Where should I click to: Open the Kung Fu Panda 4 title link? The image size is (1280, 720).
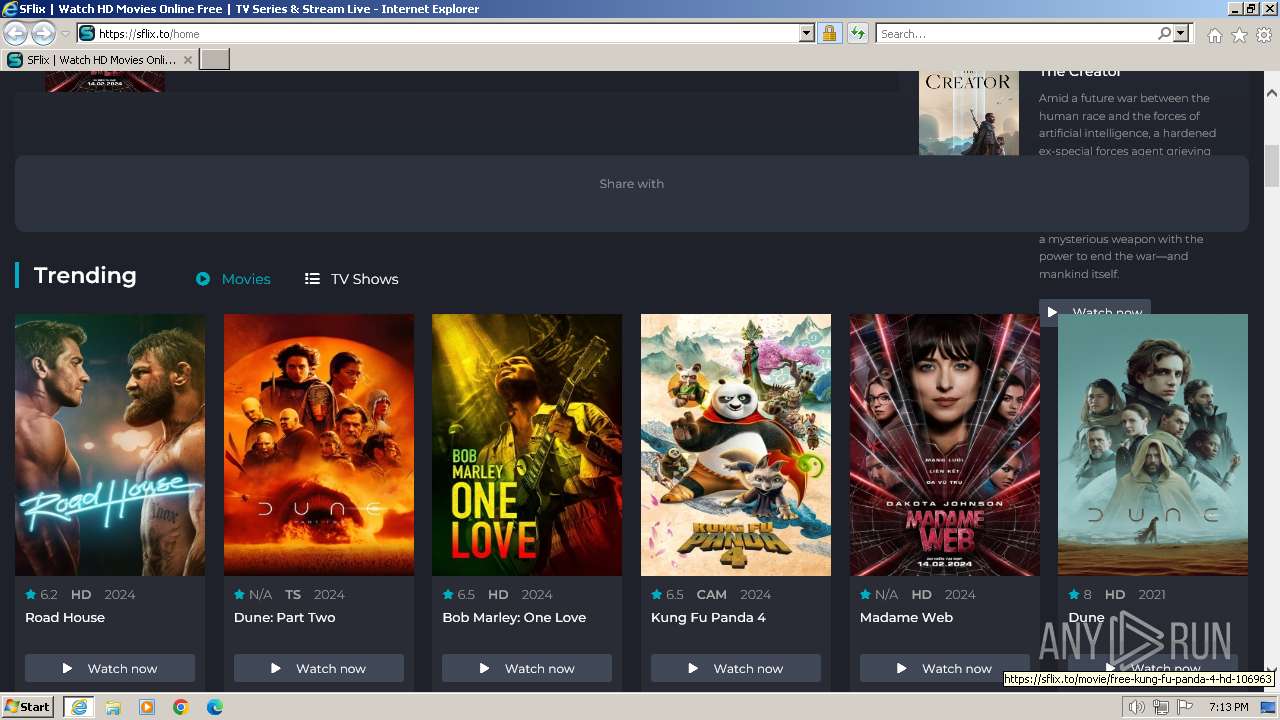tap(708, 617)
